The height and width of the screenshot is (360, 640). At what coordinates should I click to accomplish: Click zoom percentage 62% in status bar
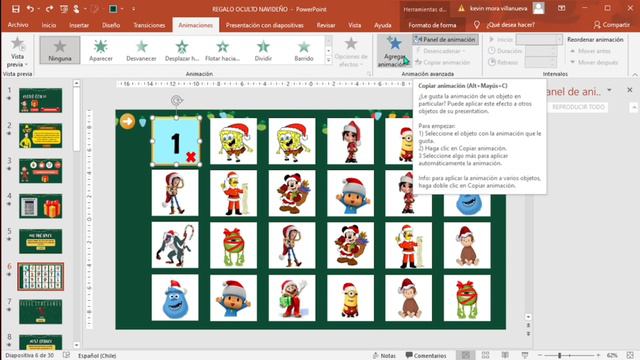coord(612,356)
